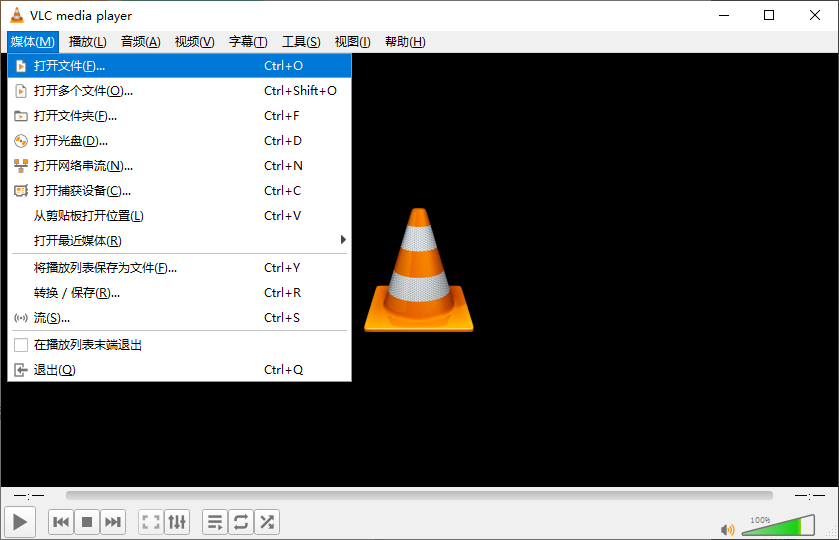
Task: Expand 打开最近媒体 submenu arrow
Action: pyautogui.click(x=343, y=240)
